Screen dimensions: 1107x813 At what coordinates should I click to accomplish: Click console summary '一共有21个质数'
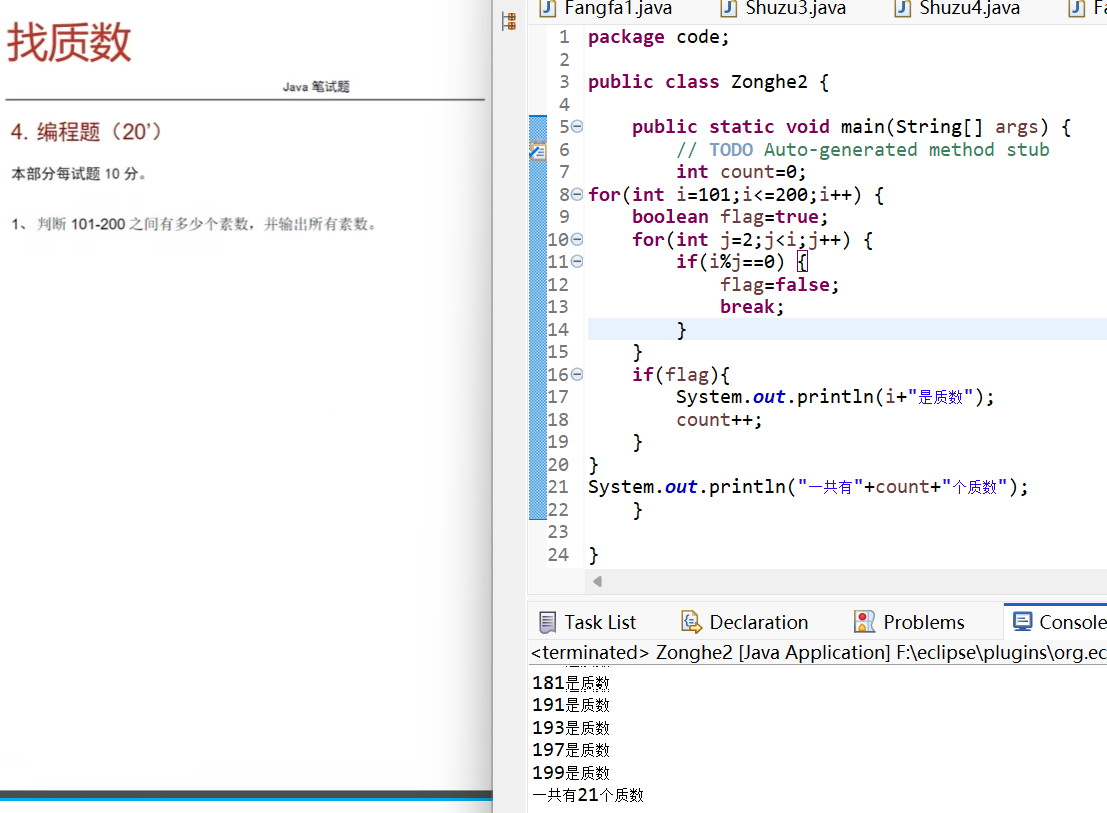pos(587,795)
